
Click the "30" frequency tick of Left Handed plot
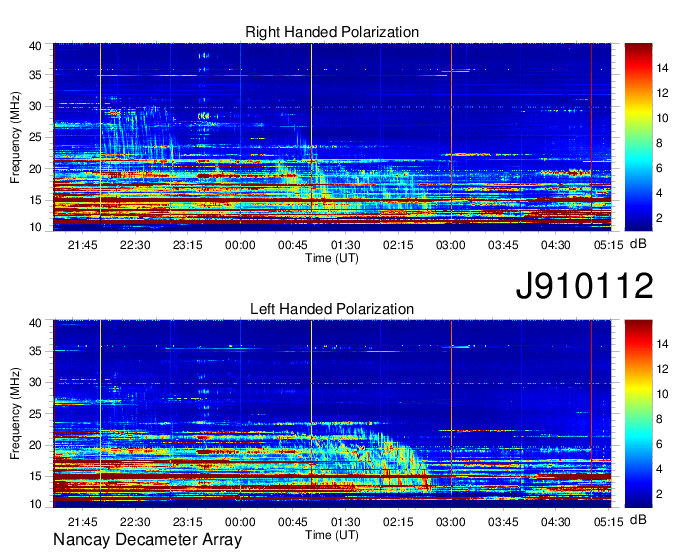point(35,382)
